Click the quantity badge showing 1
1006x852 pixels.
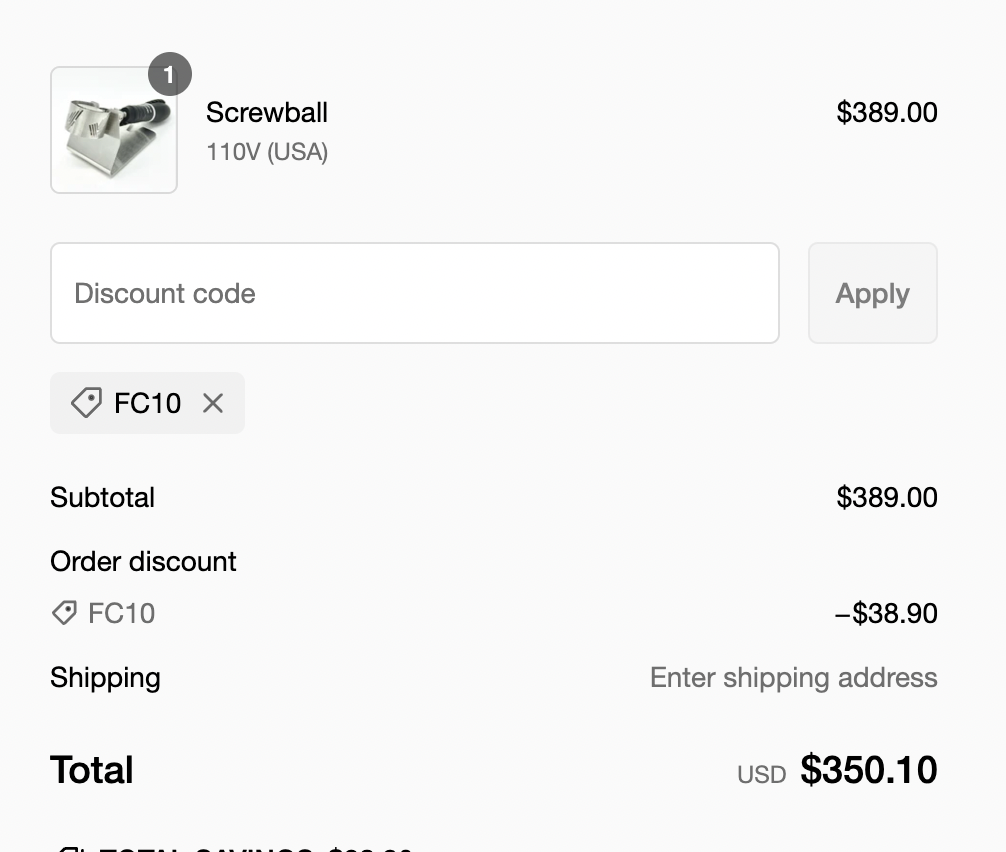pyautogui.click(x=169, y=74)
